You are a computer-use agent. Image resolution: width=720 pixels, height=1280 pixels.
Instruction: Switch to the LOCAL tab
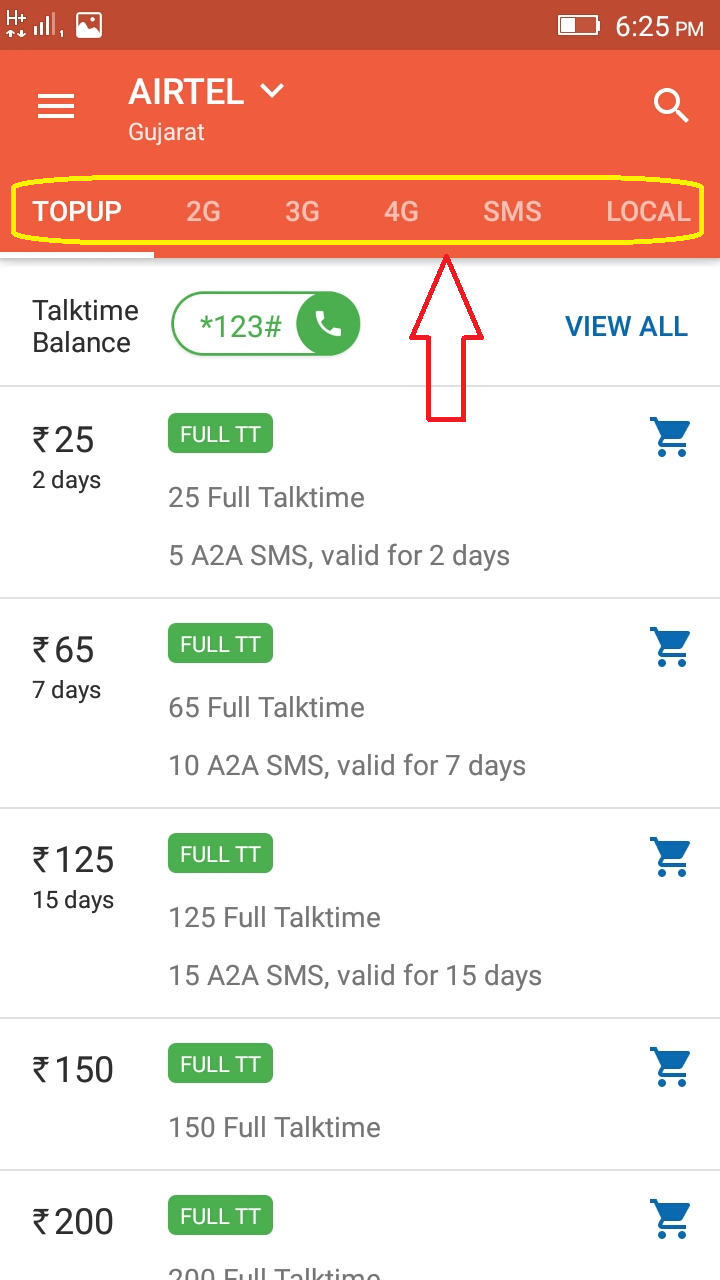[648, 211]
